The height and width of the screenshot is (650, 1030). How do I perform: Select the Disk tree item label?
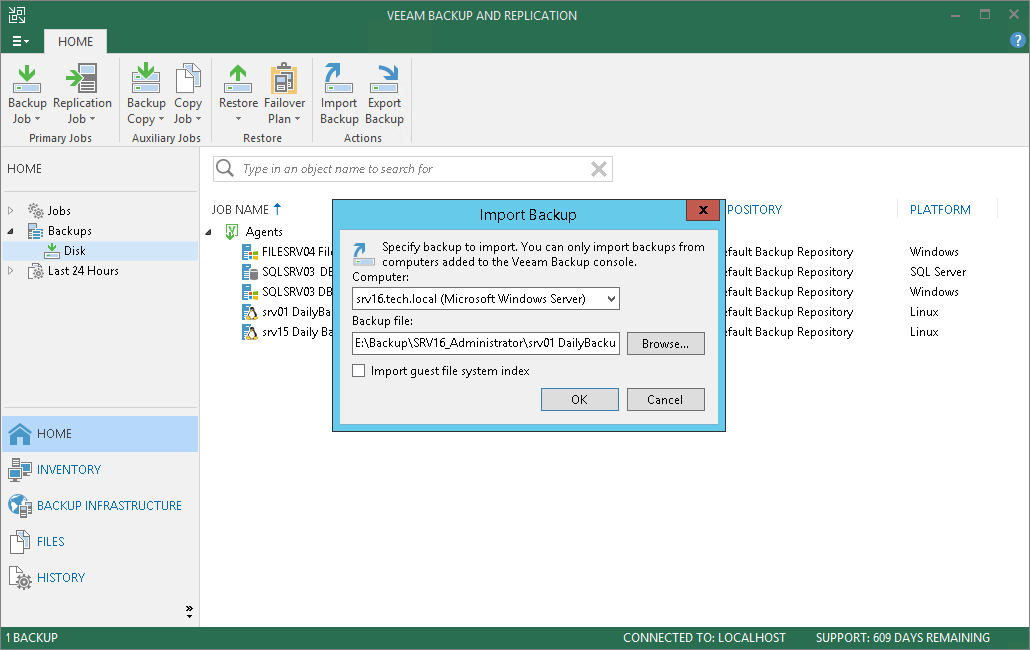[74, 251]
